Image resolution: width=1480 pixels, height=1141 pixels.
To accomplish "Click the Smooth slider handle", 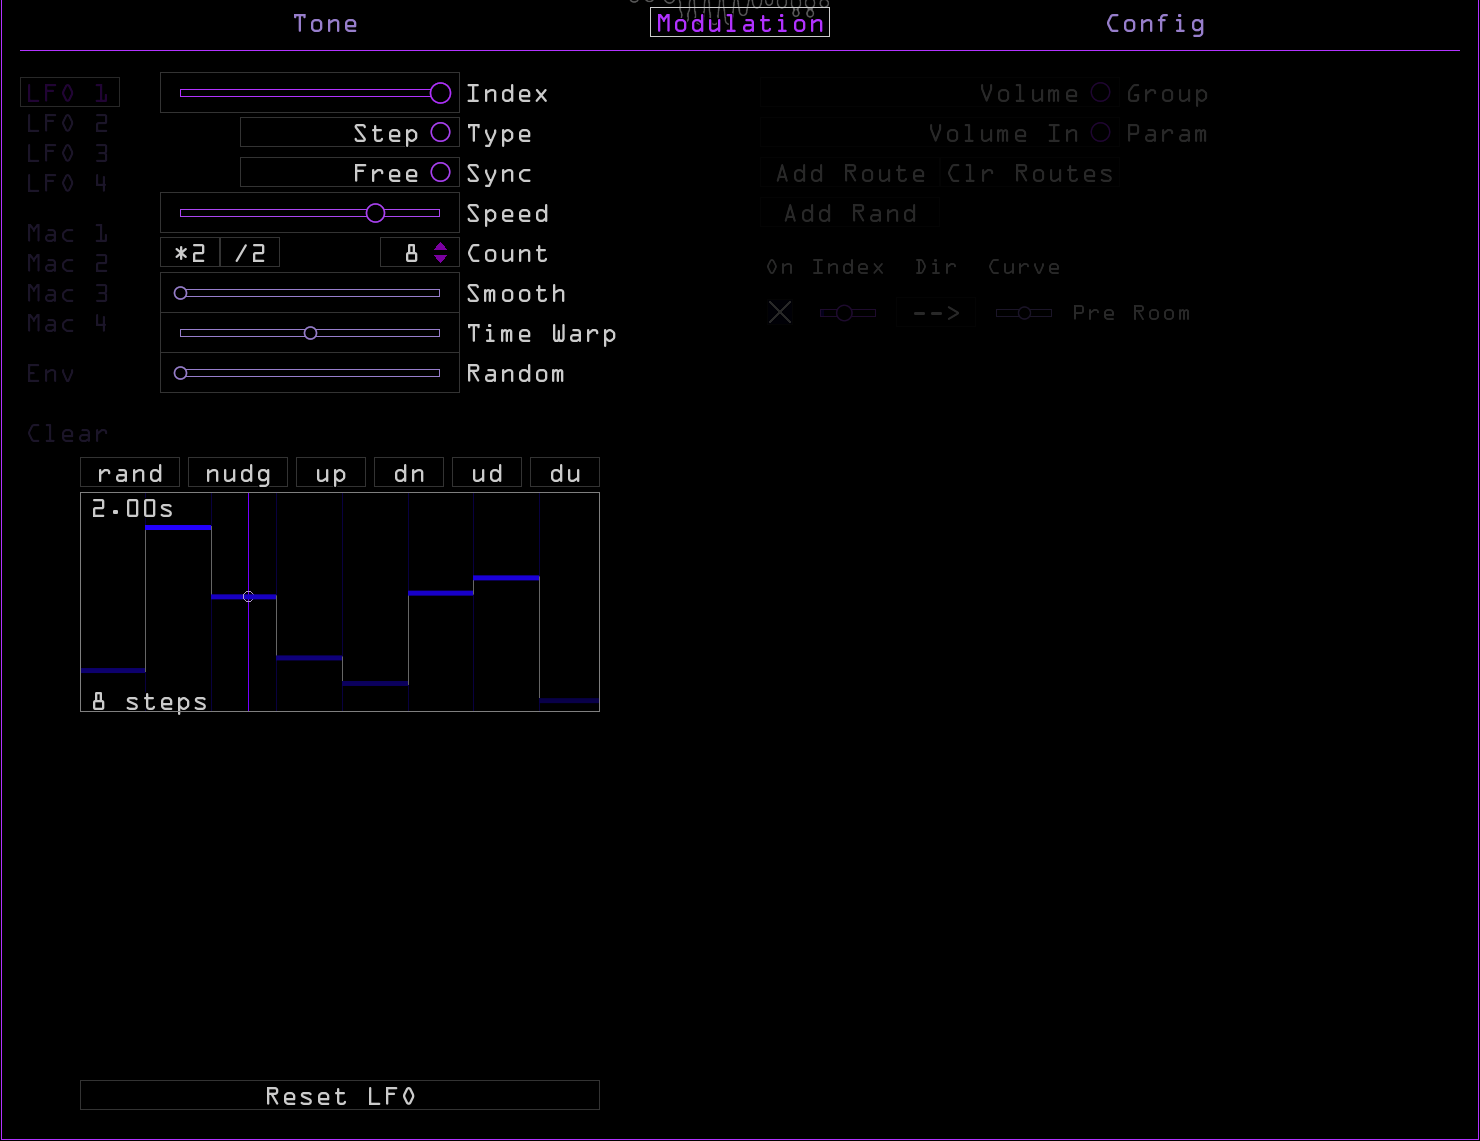I will (x=181, y=293).
